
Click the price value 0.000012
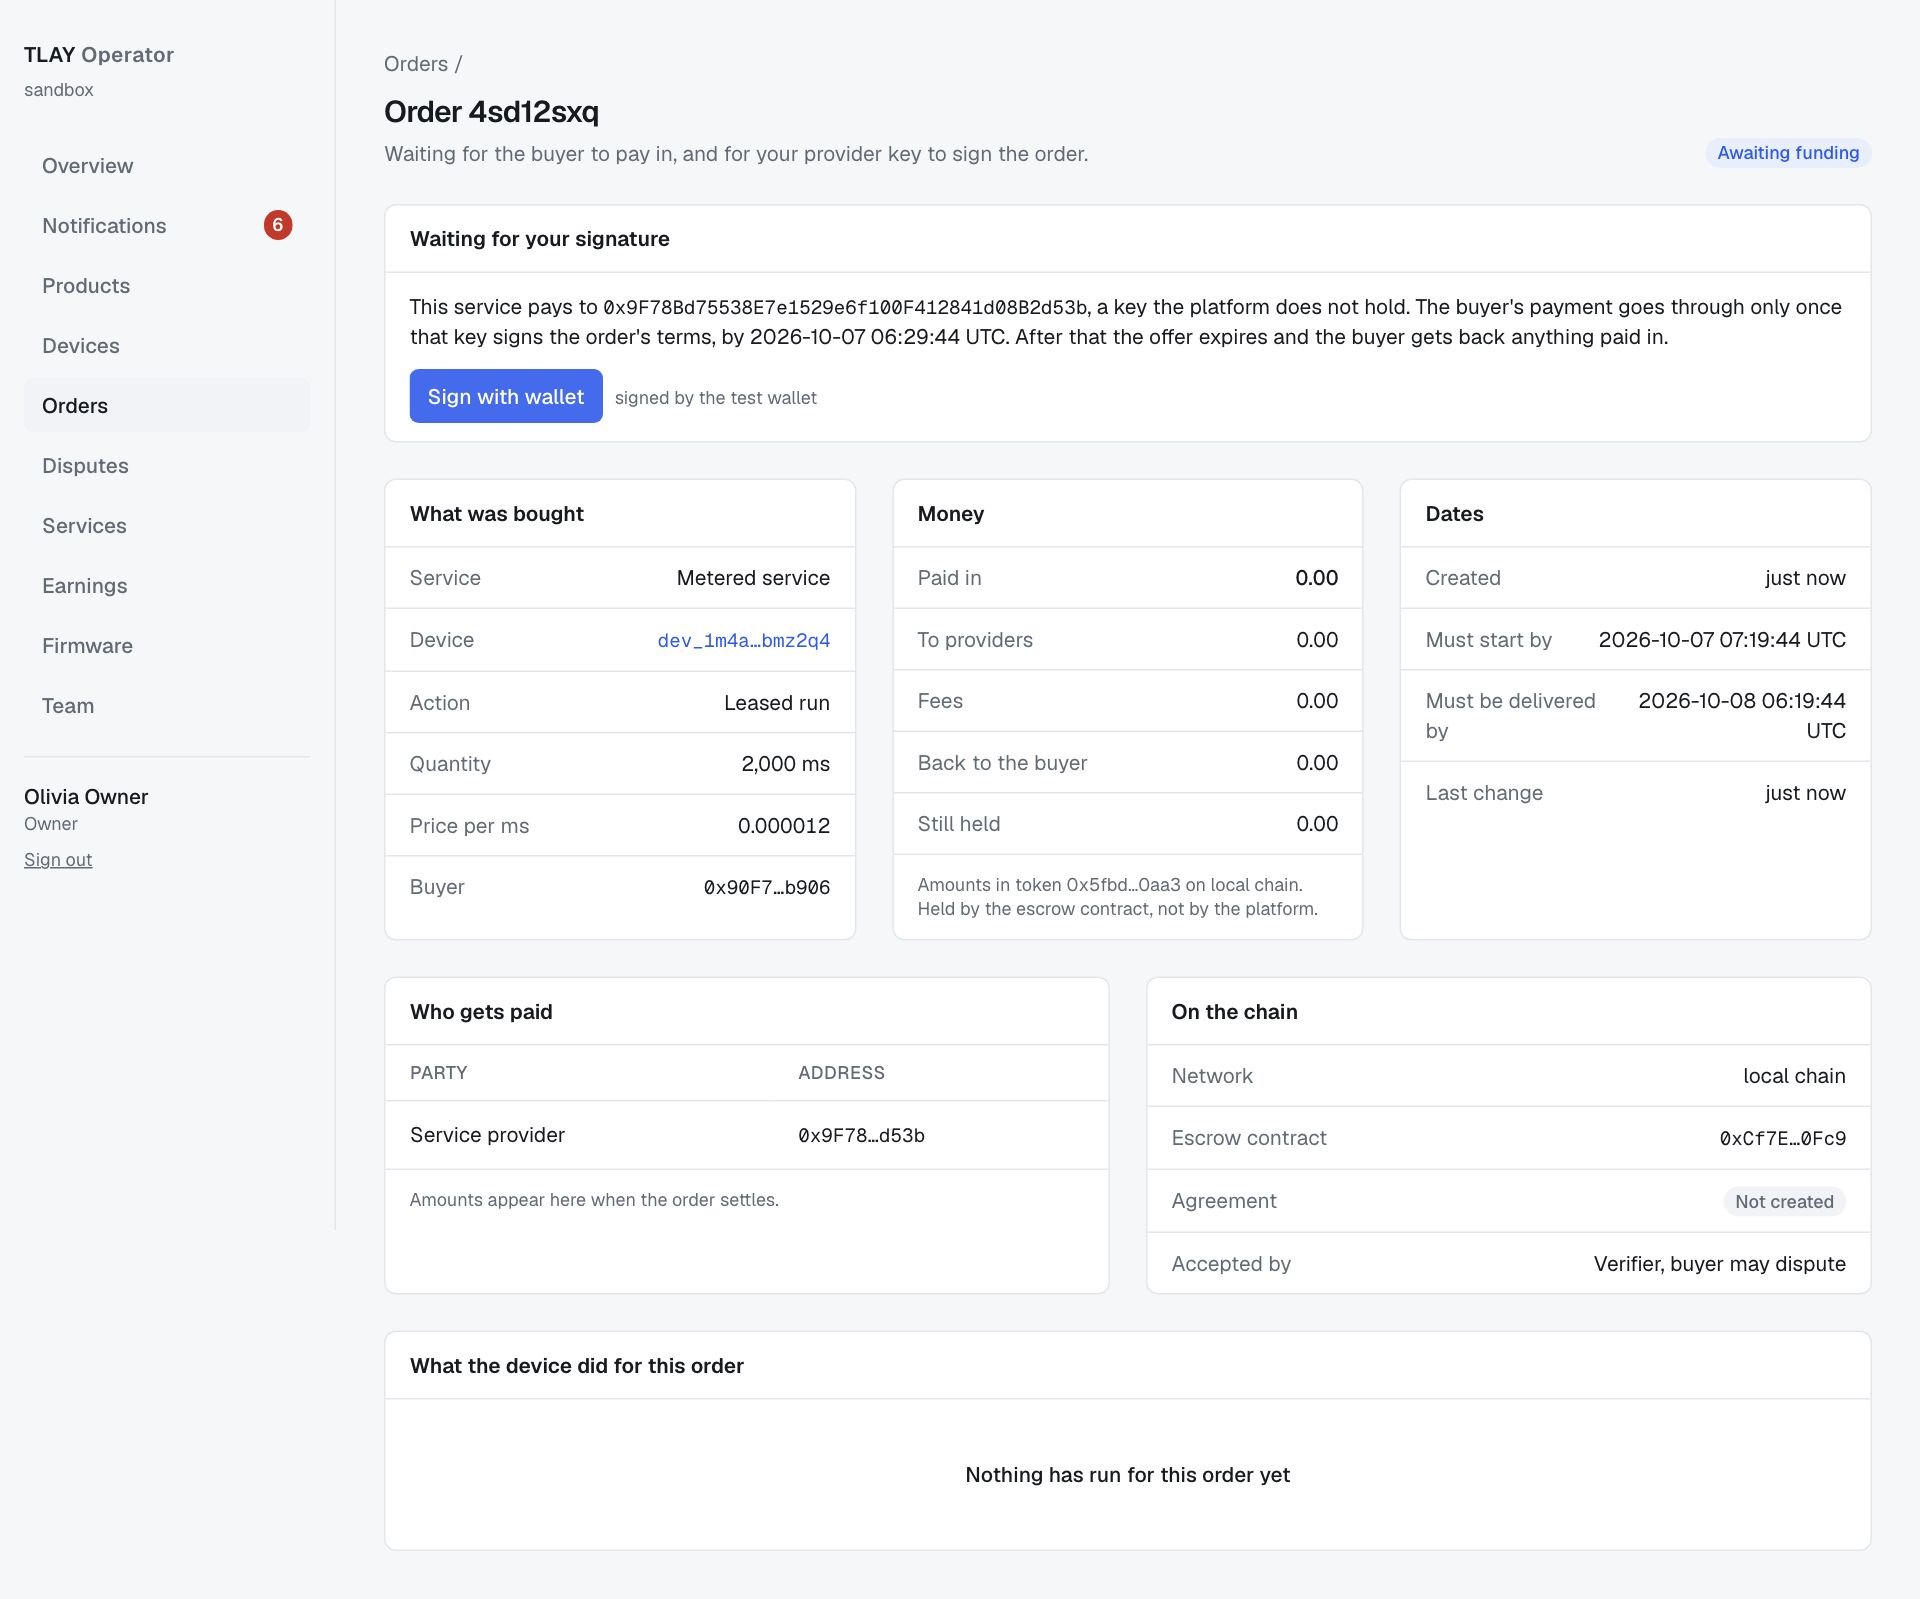(x=784, y=826)
